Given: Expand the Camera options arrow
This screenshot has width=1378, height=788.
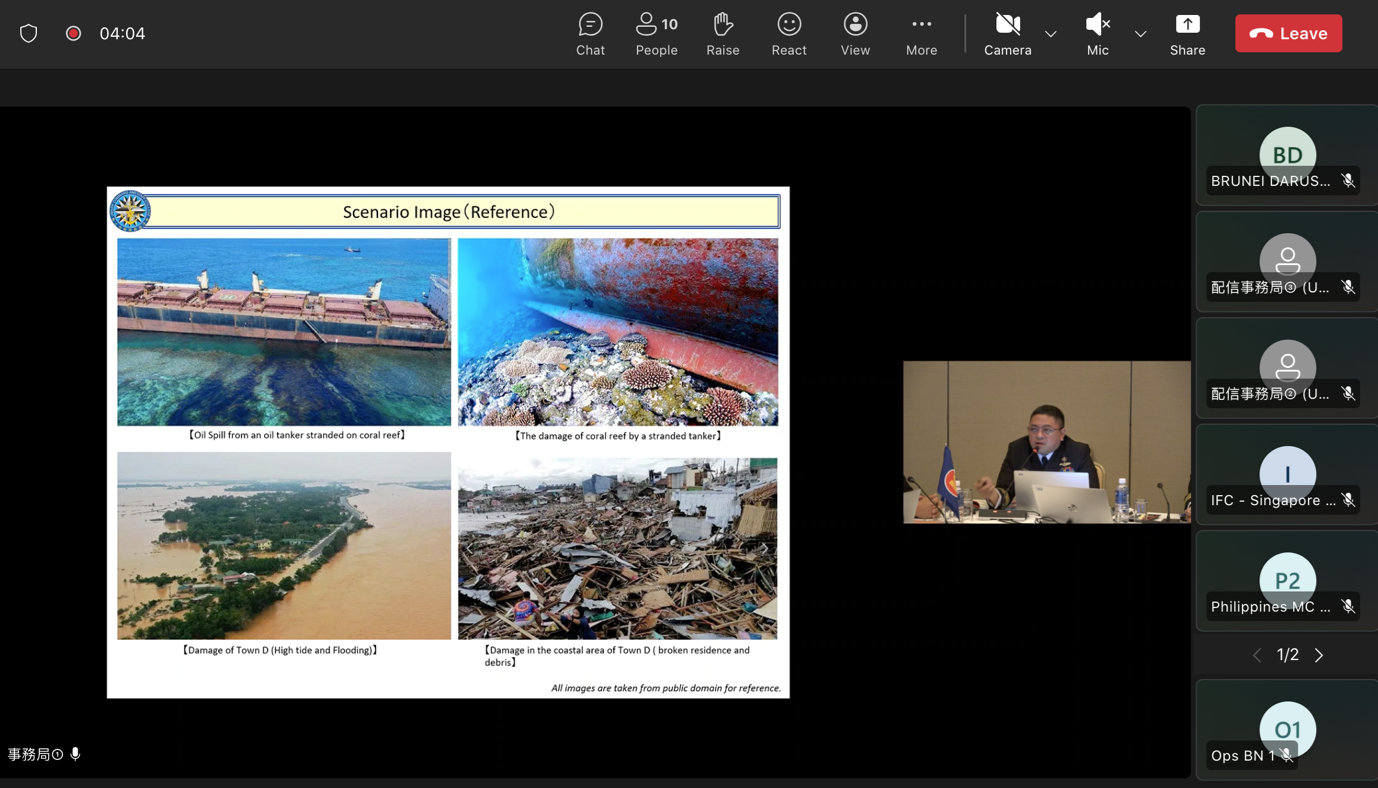Looking at the screenshot, I should click(x=1050, y=34).
